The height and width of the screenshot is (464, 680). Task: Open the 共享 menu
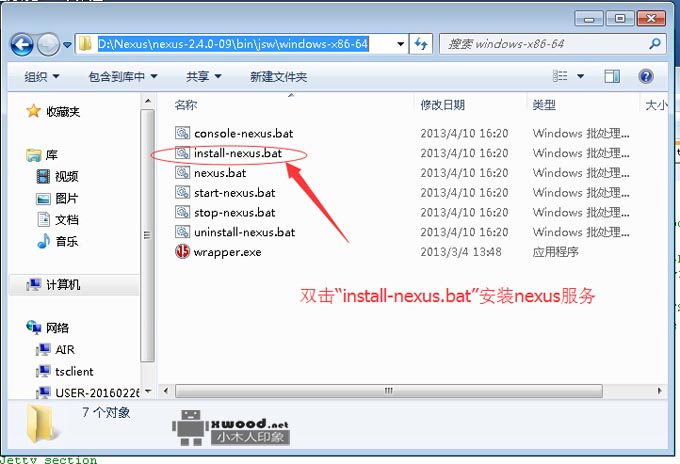click(204, 77)
